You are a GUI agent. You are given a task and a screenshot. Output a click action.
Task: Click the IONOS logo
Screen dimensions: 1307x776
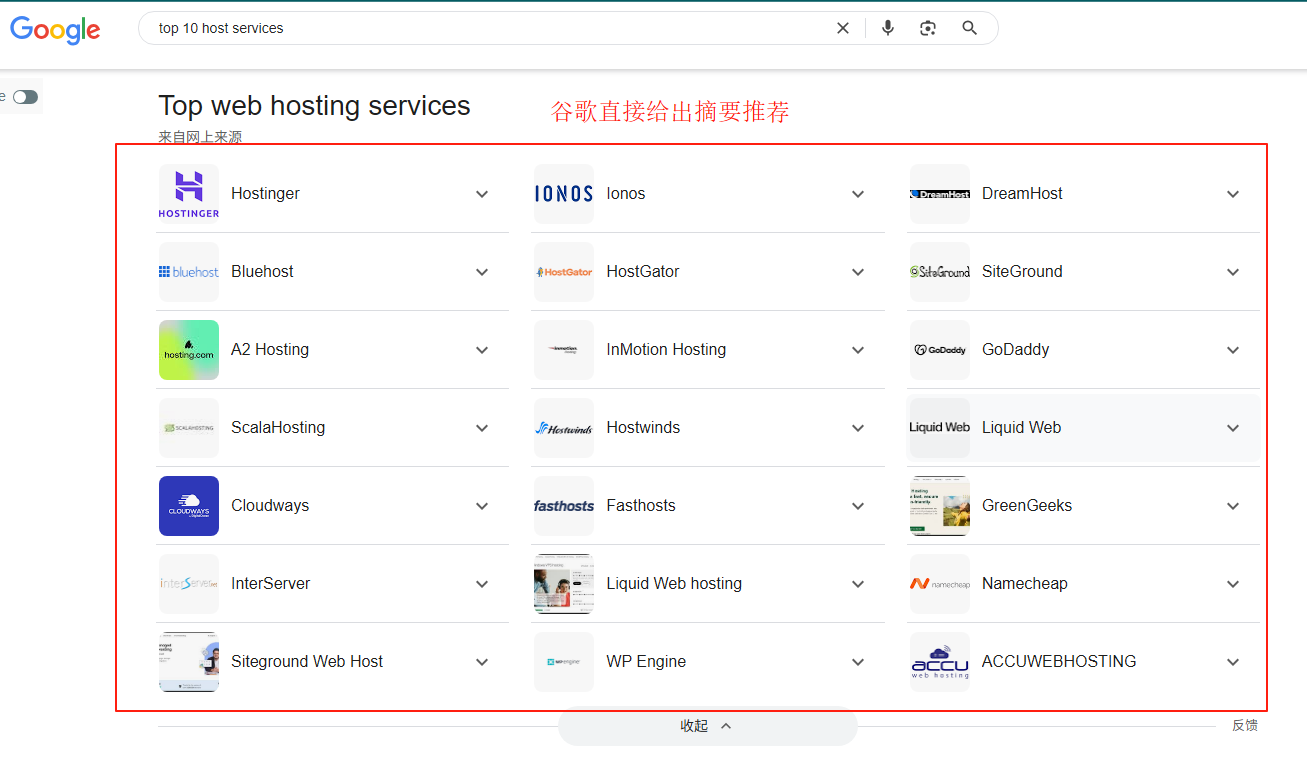pos(563,193)
